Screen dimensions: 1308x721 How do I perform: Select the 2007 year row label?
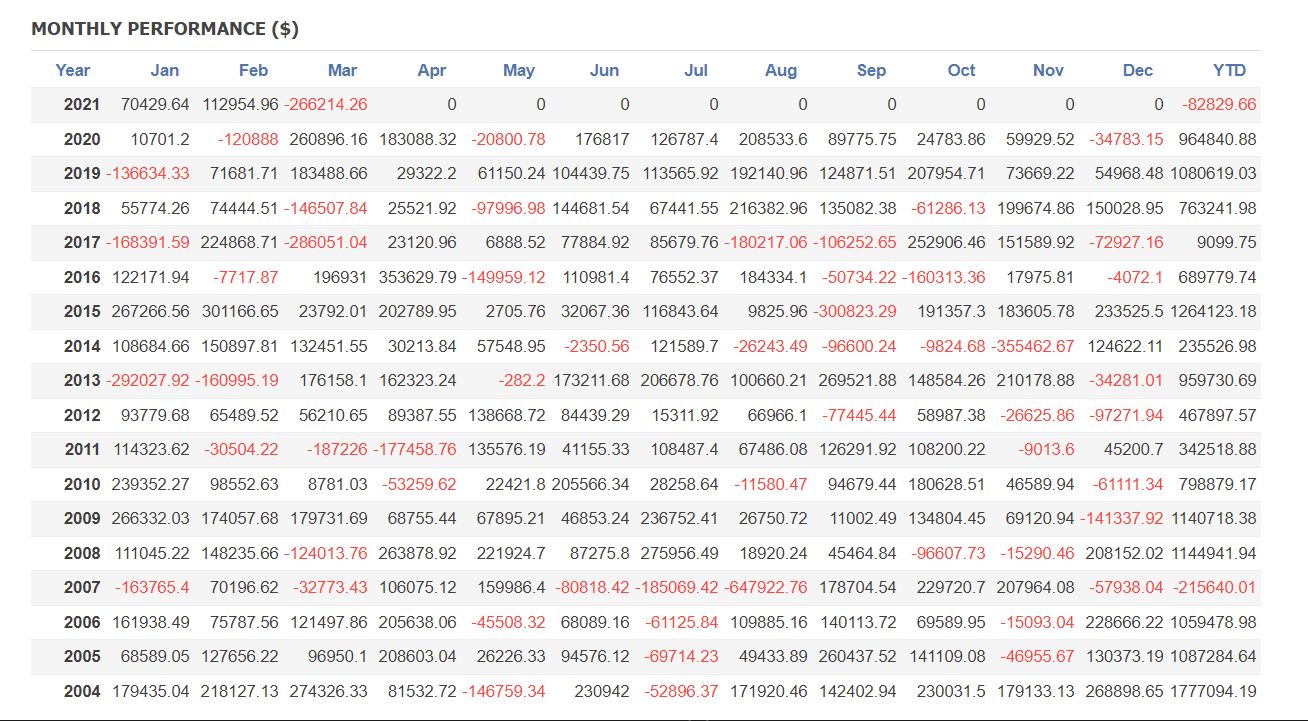pos(82,587)
